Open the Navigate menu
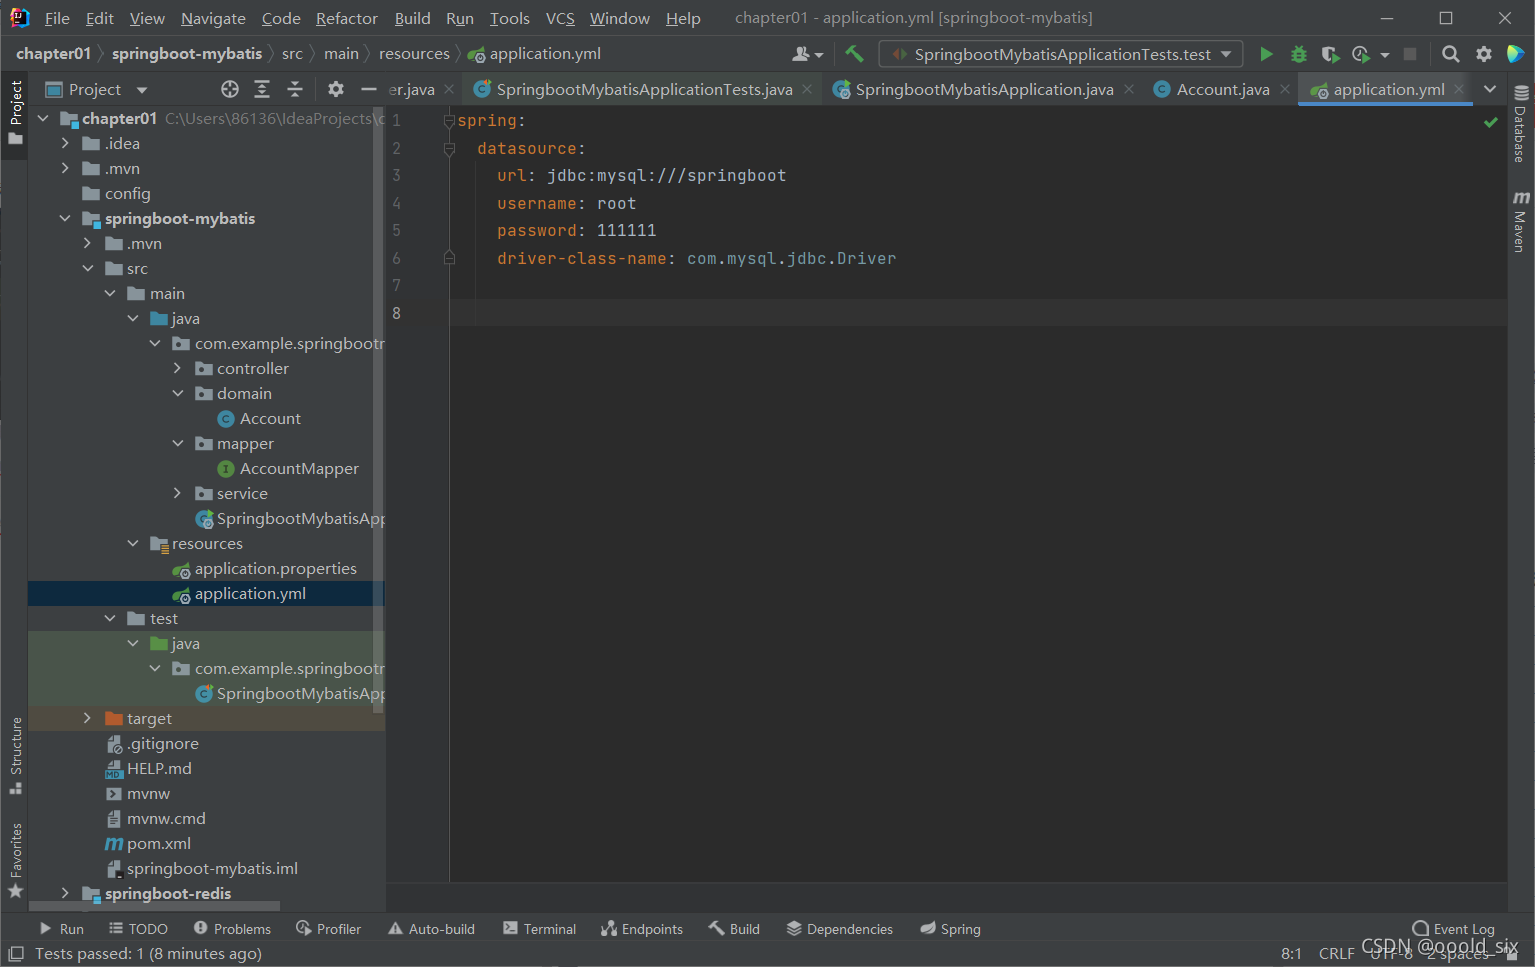This screenshot has height=967, width=1535. (213, 18)
